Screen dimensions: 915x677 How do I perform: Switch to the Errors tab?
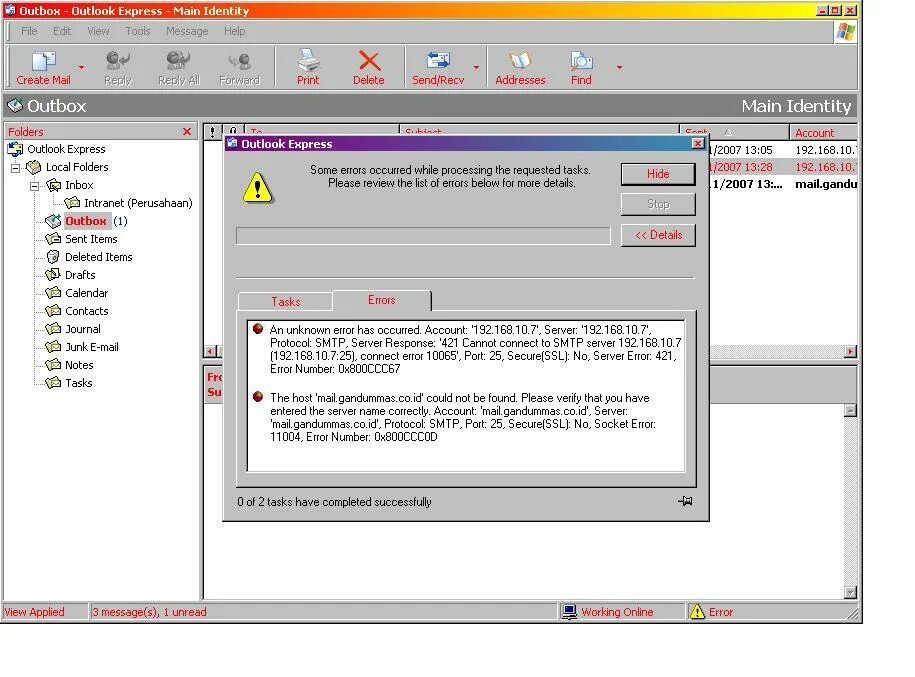382,300
